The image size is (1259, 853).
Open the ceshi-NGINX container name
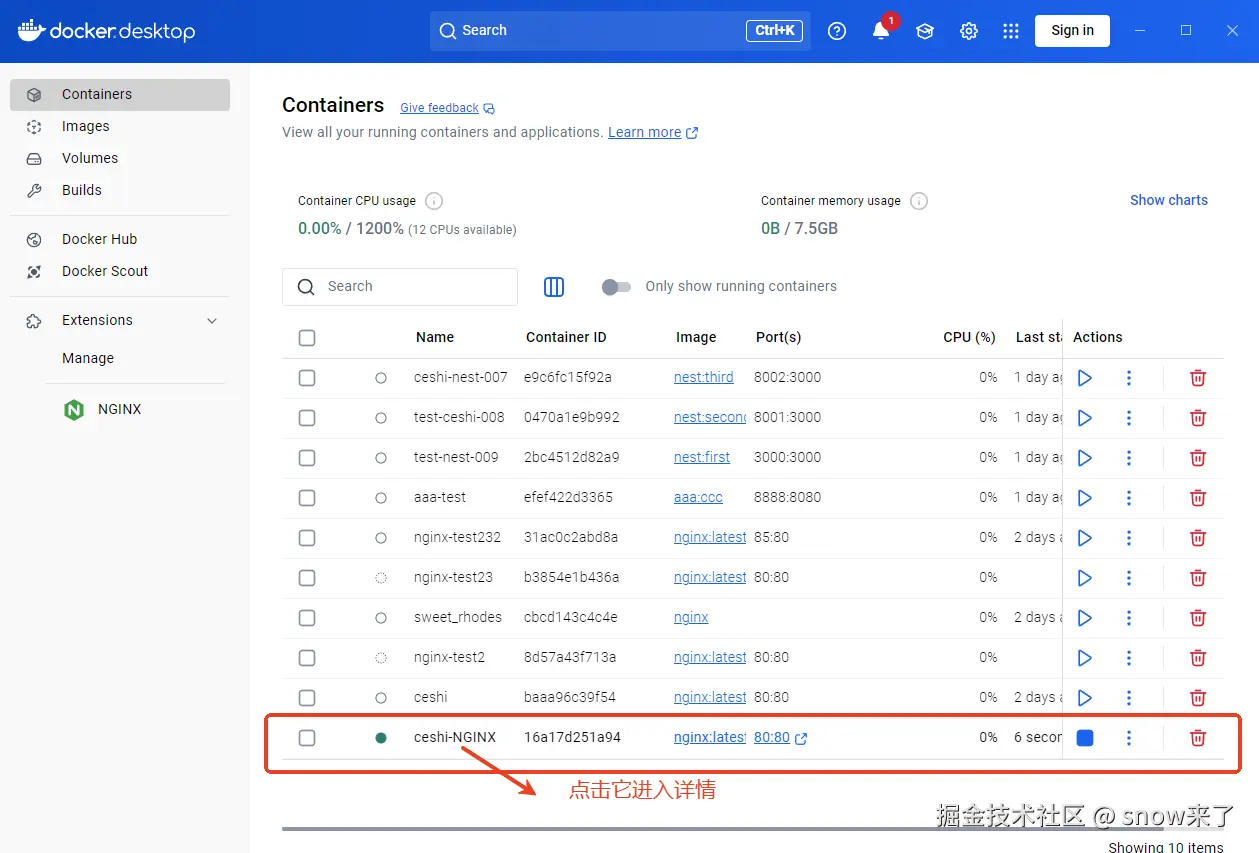pyautogui.click(x=455, y=738)
